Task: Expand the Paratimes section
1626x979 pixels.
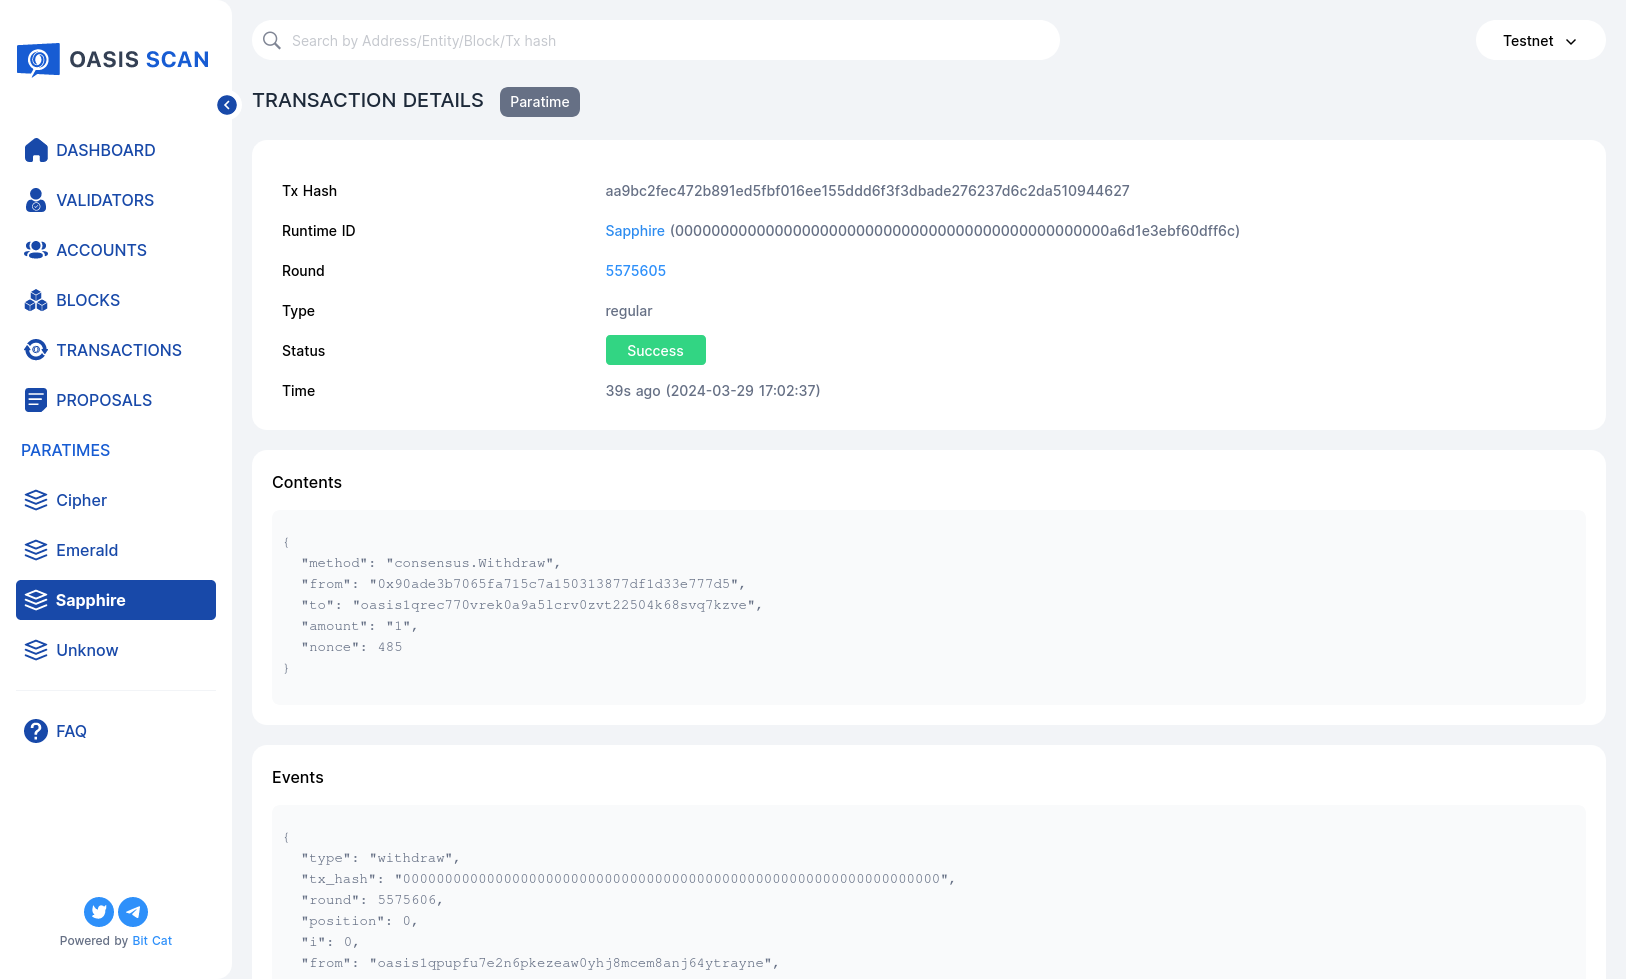Action: click(65, 450)
